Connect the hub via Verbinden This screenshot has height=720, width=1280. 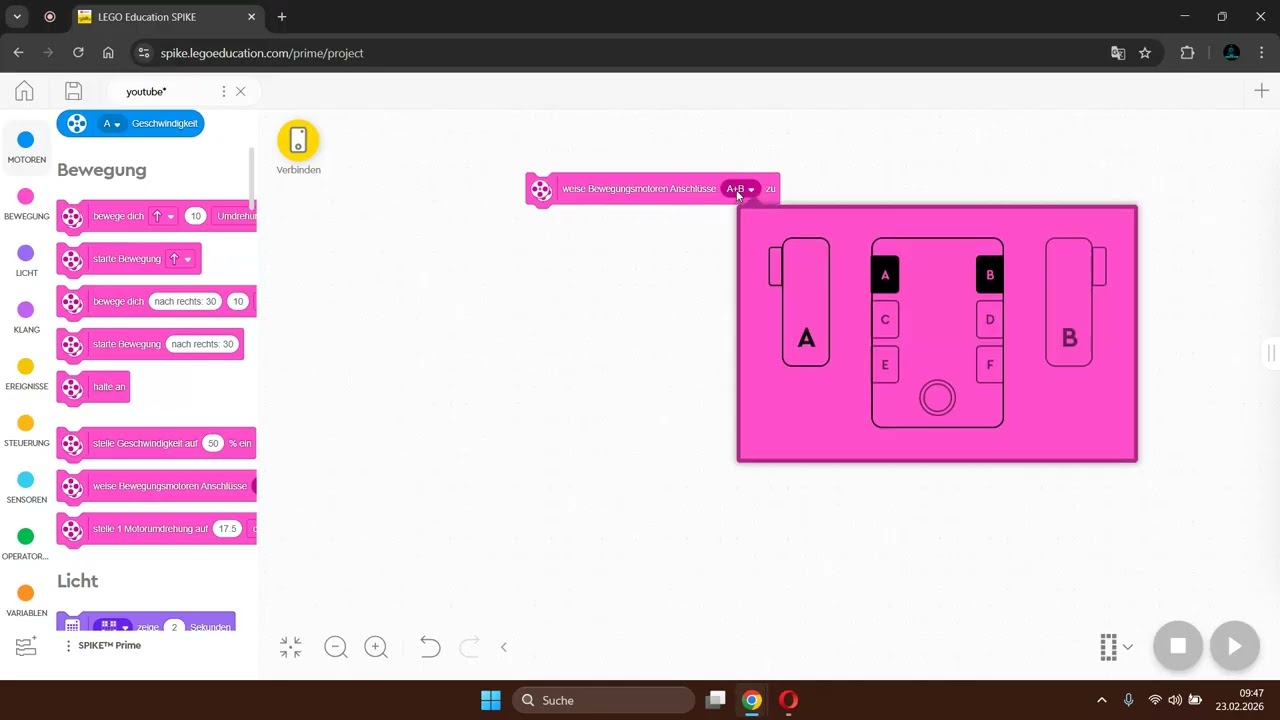pos(298,141)
